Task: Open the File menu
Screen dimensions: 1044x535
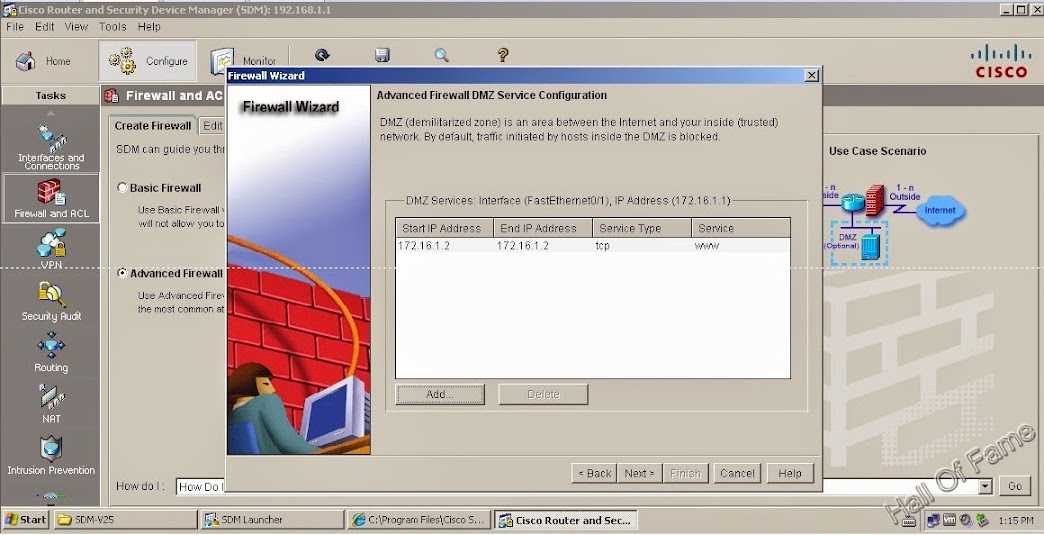Action: [x=15, y=27]
